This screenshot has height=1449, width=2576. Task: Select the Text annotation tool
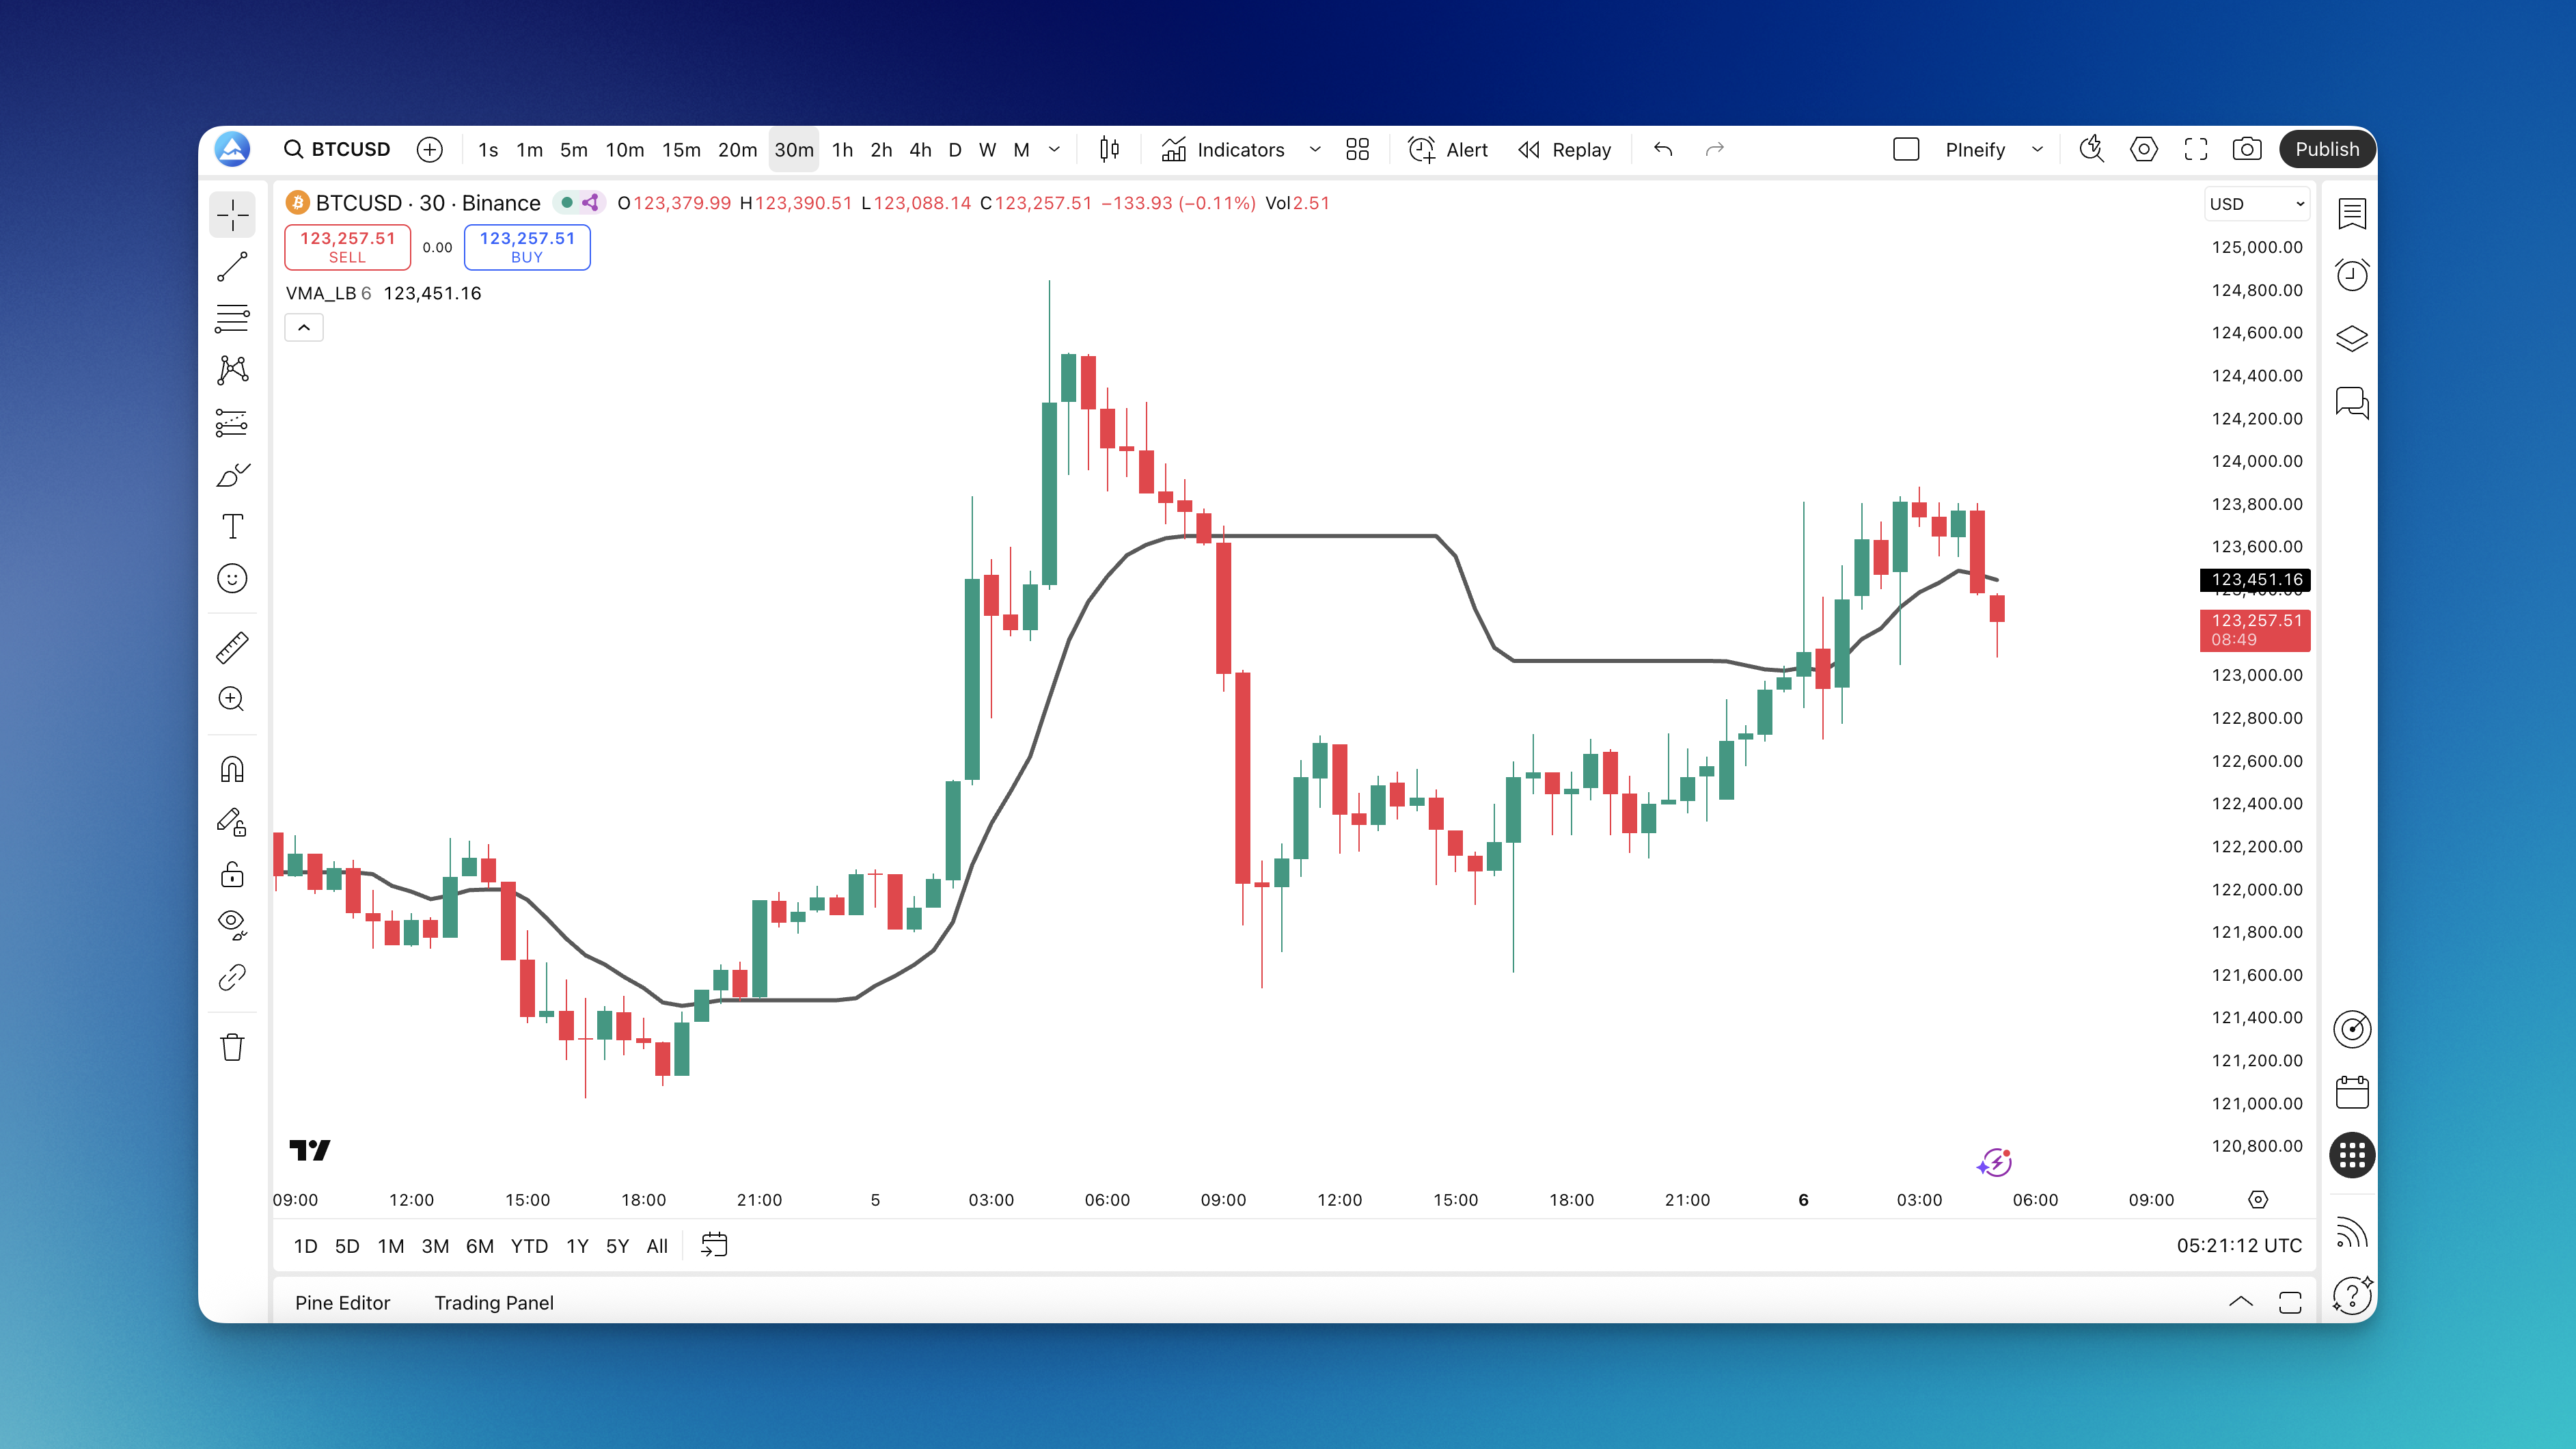coord(232,527)
